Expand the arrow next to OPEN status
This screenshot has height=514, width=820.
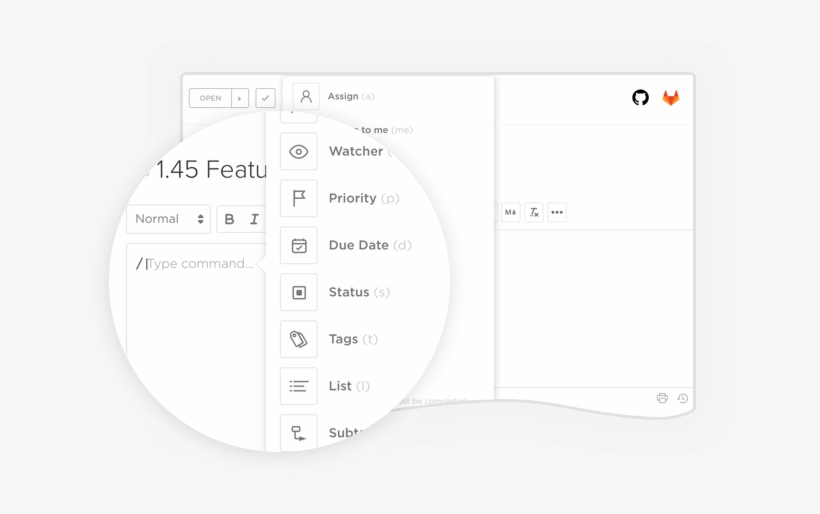pos(240,98)
